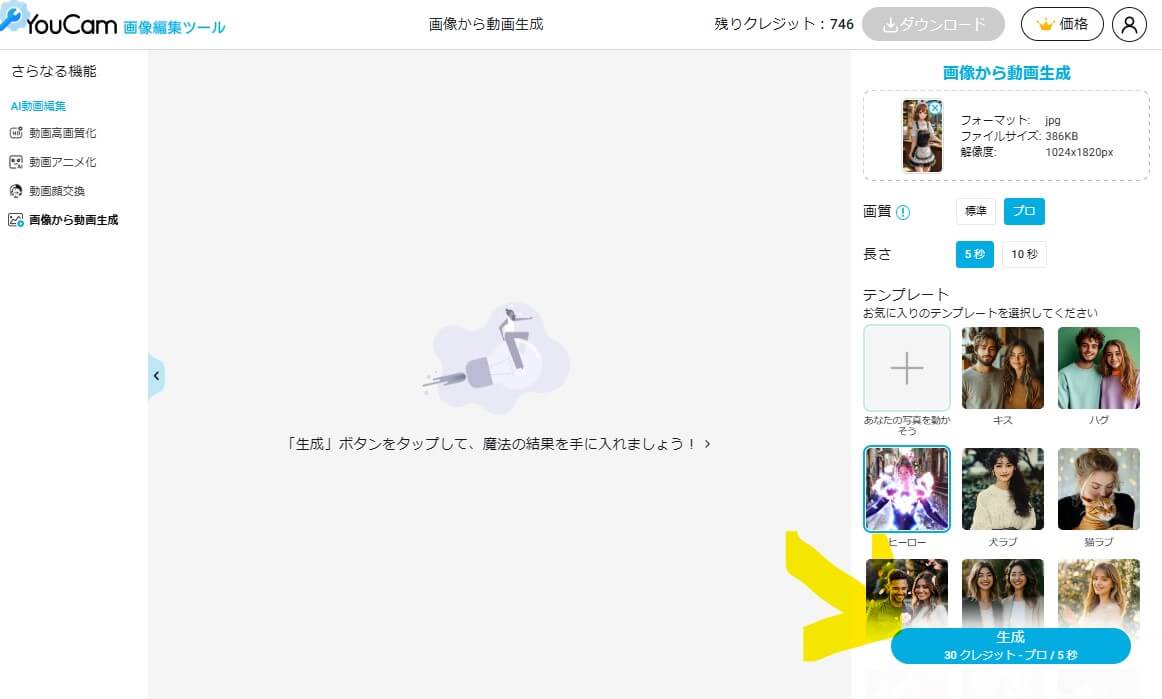Click the 画像編集ツール header text
Image resolution: width=1162 pixels, height=699 pixels.
174,27
